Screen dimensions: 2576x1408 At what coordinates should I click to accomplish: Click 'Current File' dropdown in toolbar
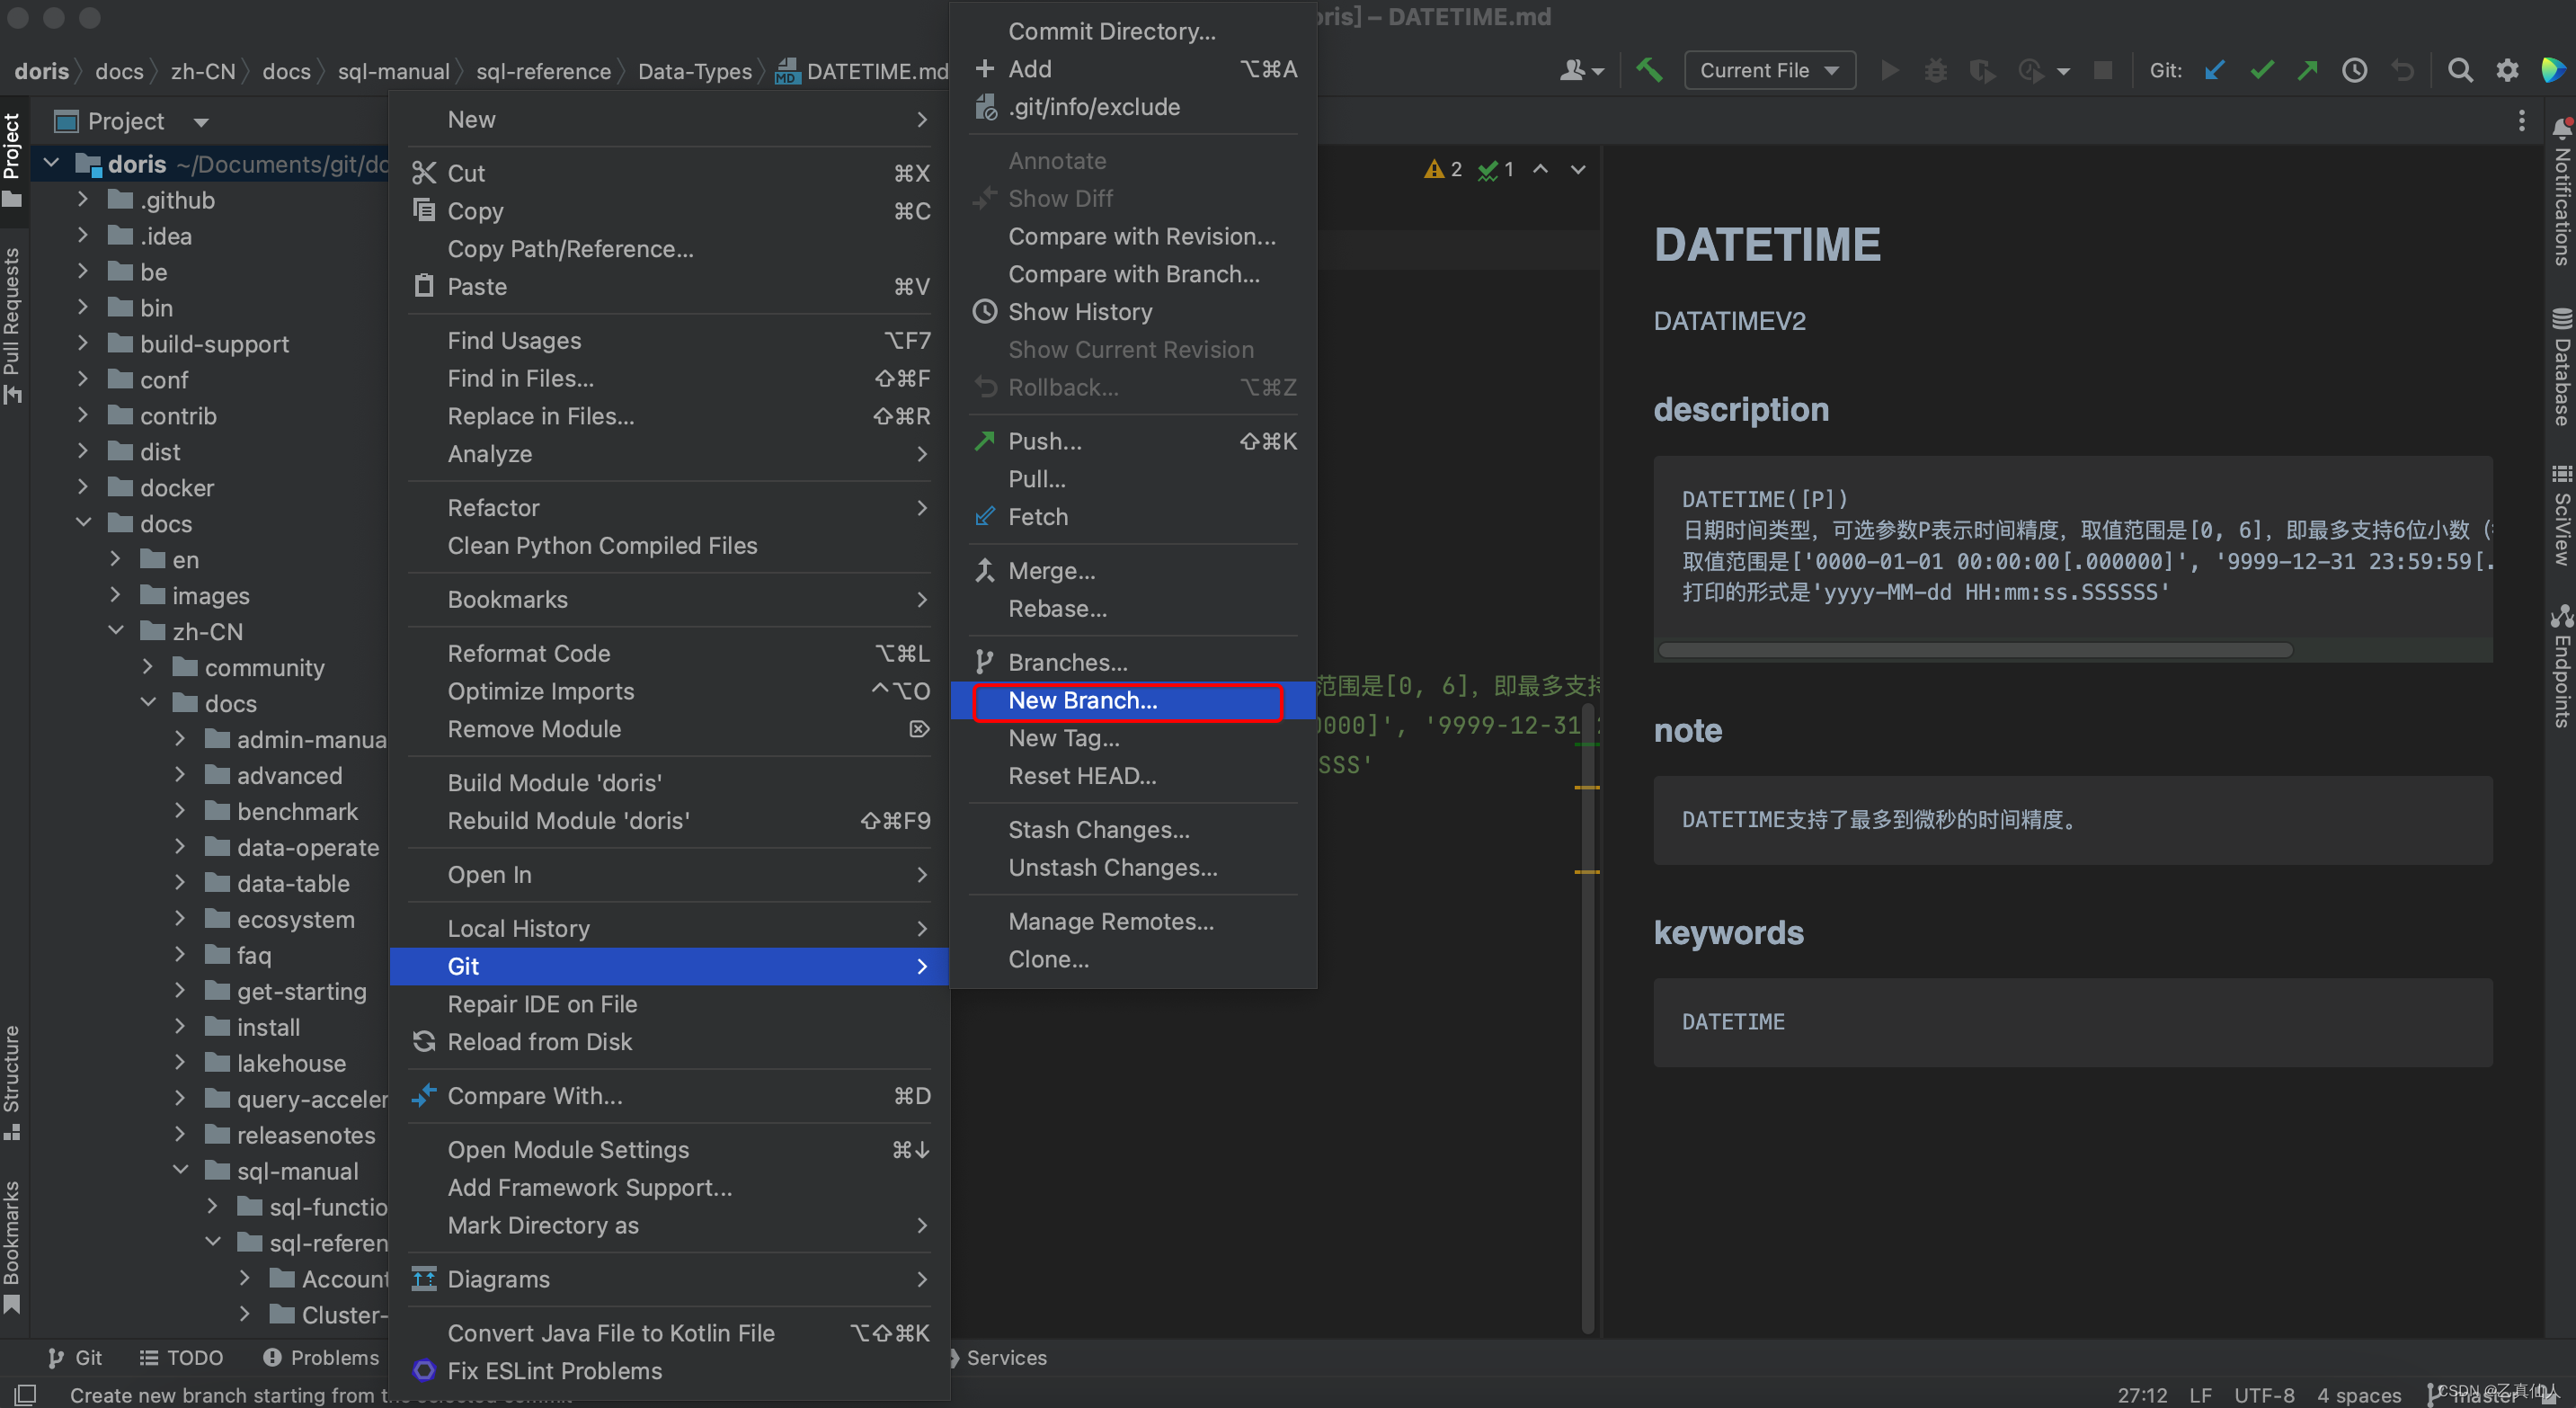point(1766,71)
